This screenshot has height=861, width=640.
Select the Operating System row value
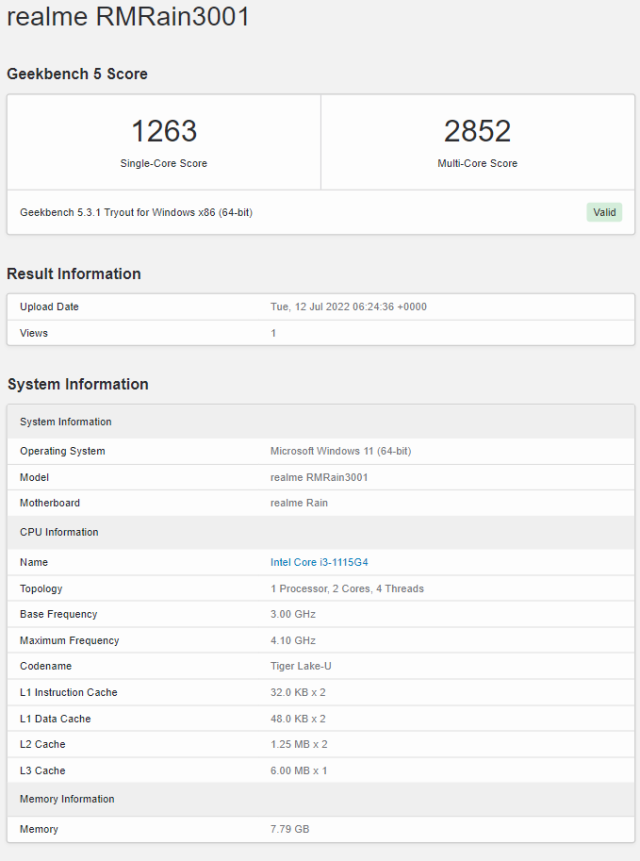tap(340, 451)
